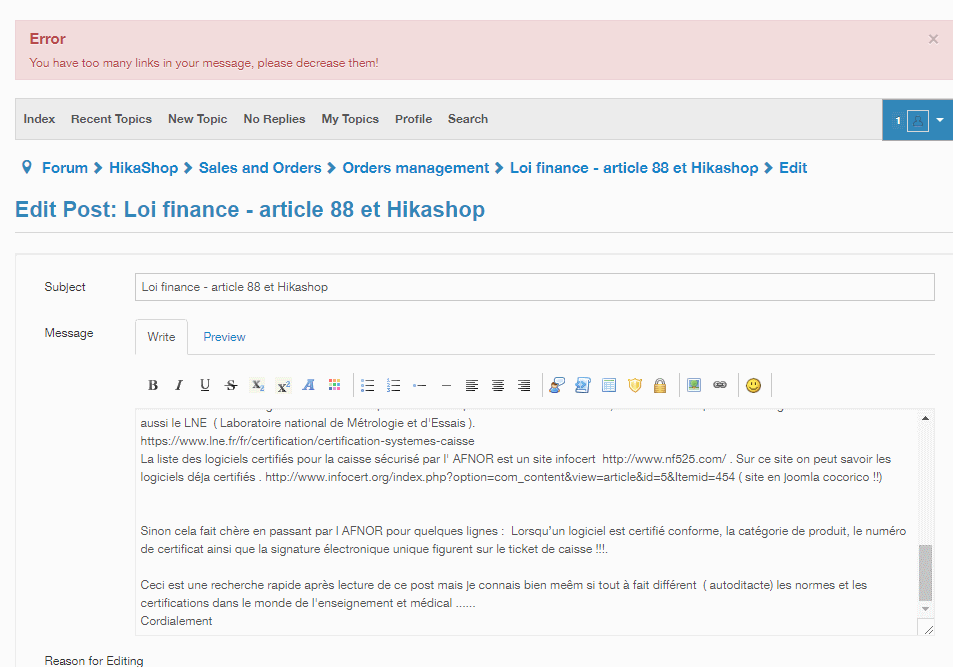Click the 'too many links' error text
This screenshot has height=667, width=953.
[204, 63]
